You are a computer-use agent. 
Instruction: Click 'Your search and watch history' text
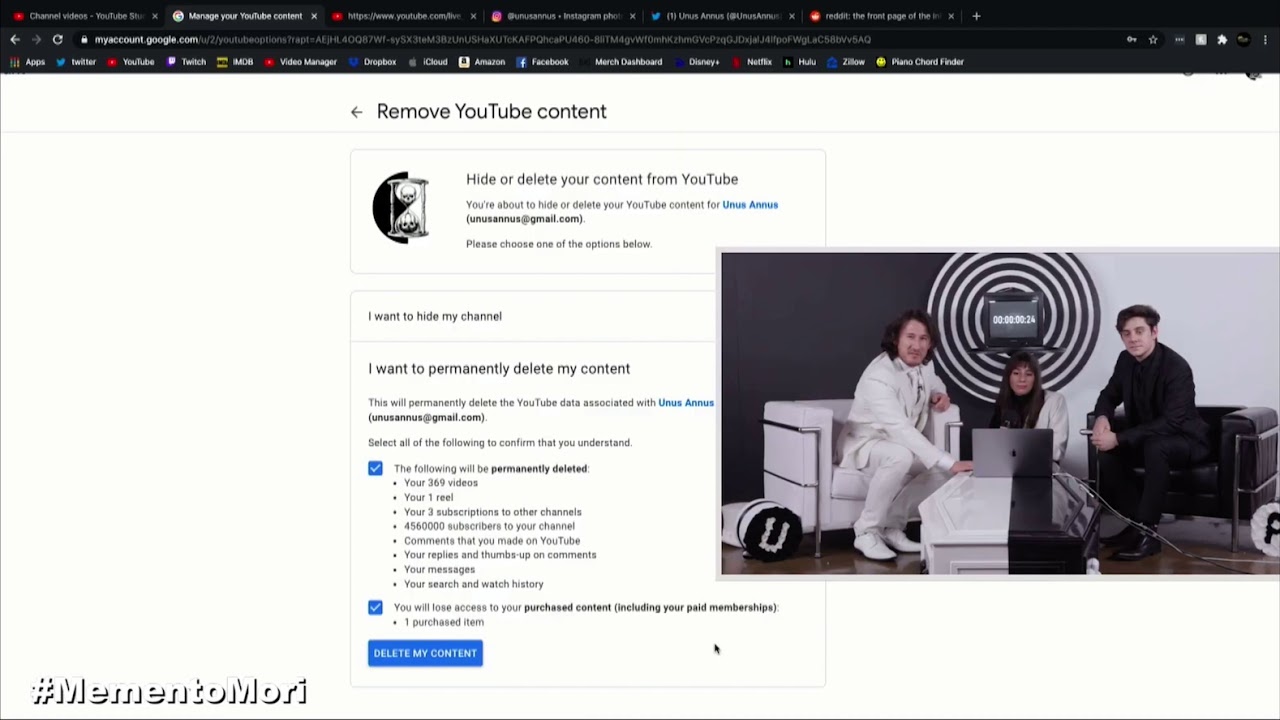[x=474, y=584]
